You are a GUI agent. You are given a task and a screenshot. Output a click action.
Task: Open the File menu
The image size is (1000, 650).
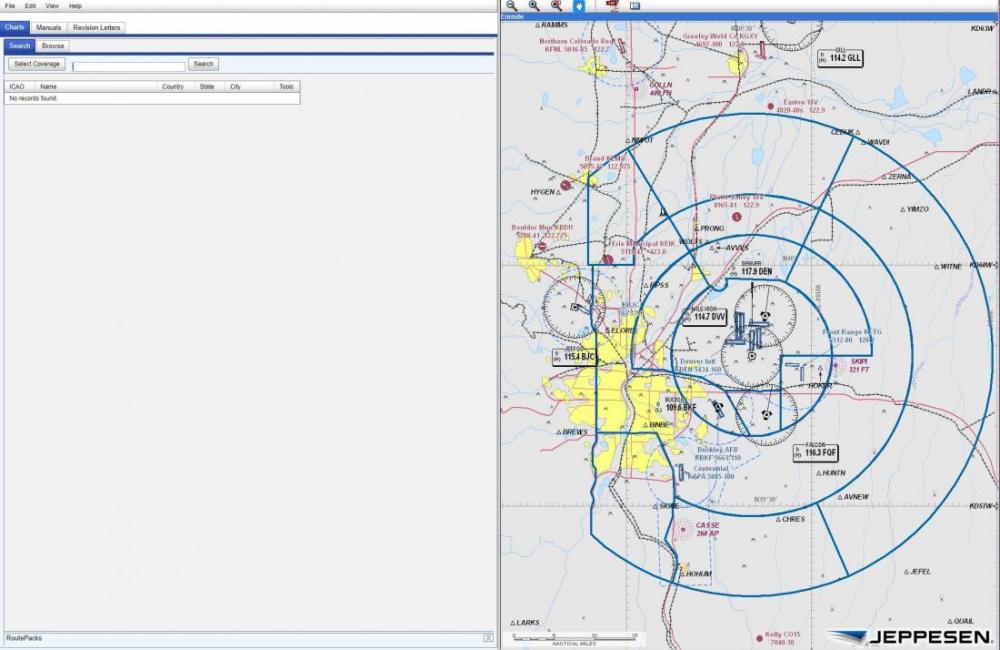pos(10,6)
